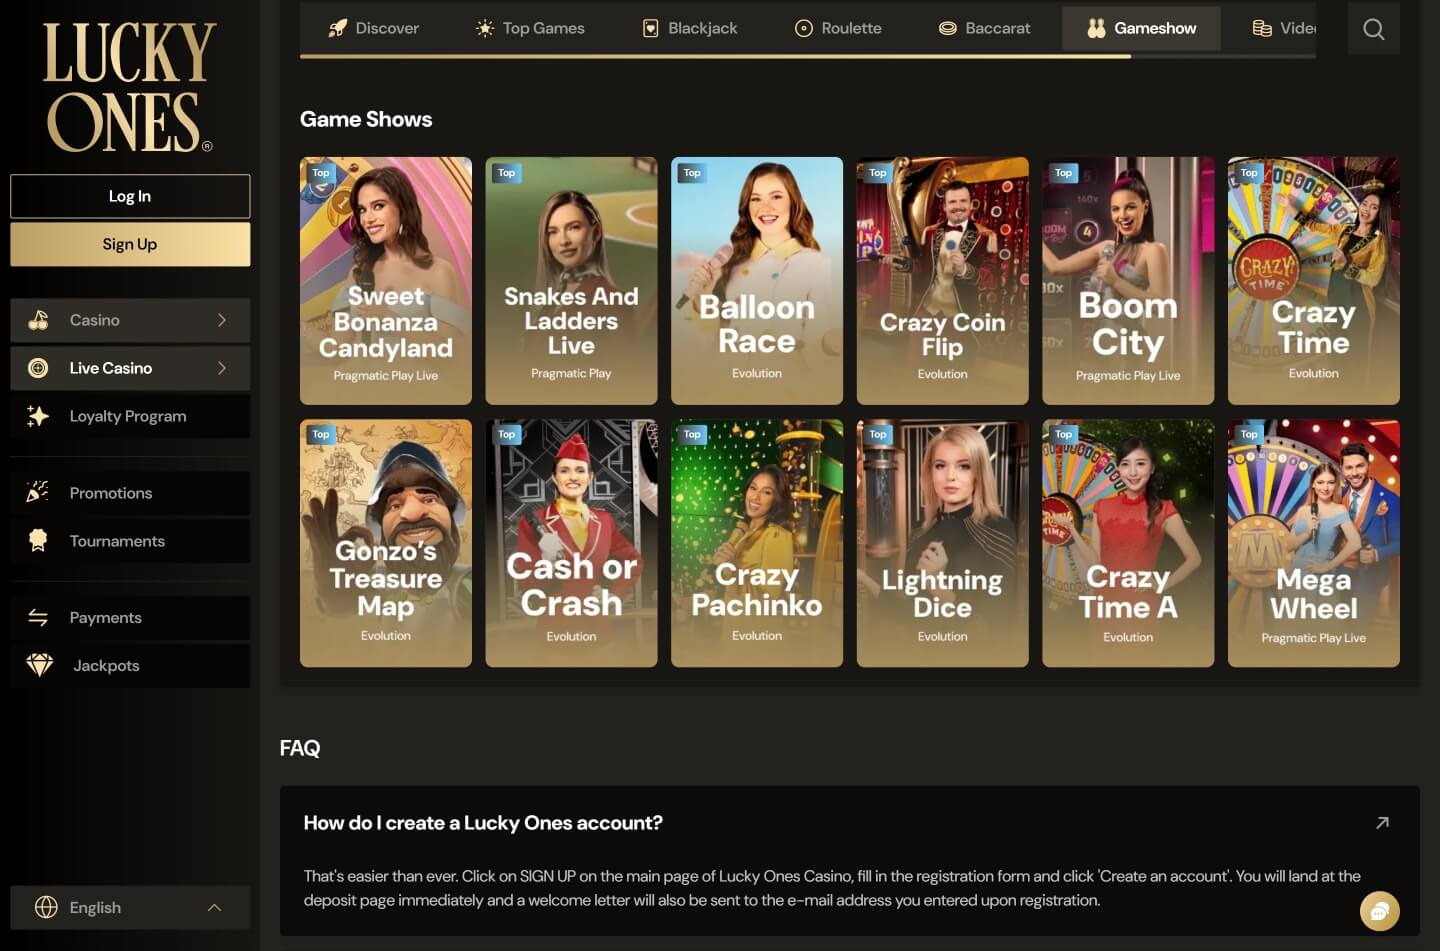Select the Tournaments medal icon
Viewport: 1440px width, 951px height.
pyautogui.click(x=37, y=540)
